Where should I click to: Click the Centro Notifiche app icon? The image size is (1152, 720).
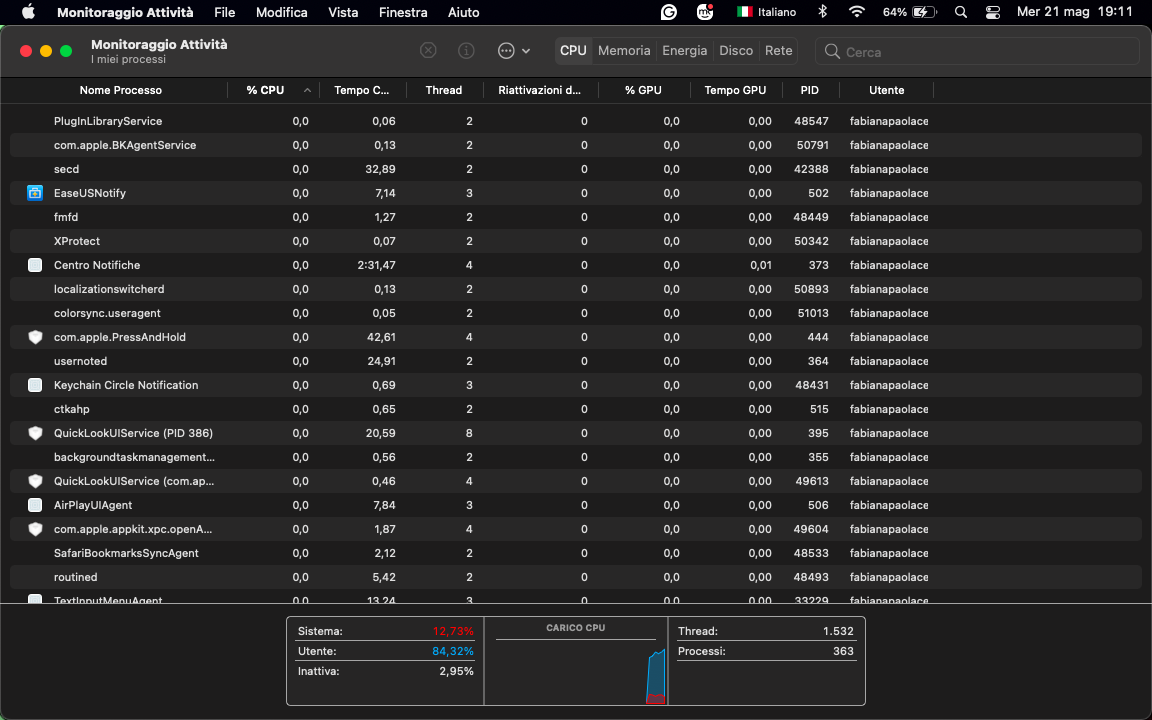click(x=35, y=265)
